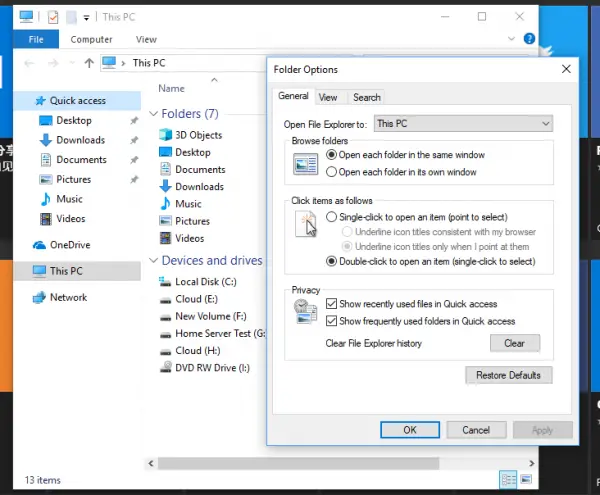Click the 3D Objects folder icon
This screenshot has height=495, width=600.
click(166, 135)
